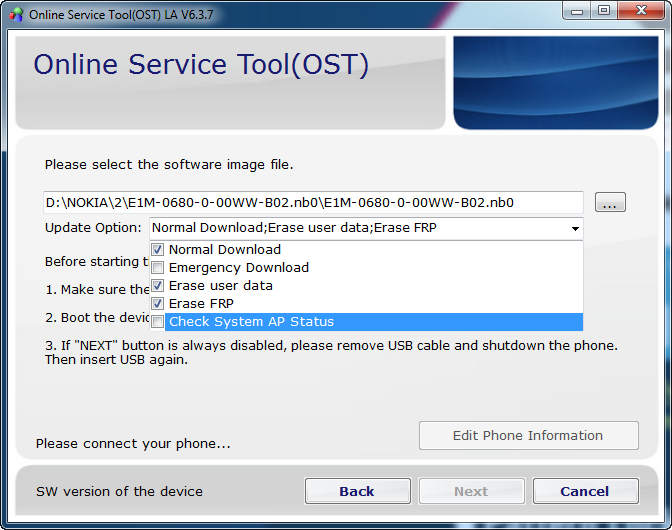This screenshot has width=672, height=530.
Task: Click the 'Please connect your phone...' status text
Action: pyautogui.click(x=133, y=443)
